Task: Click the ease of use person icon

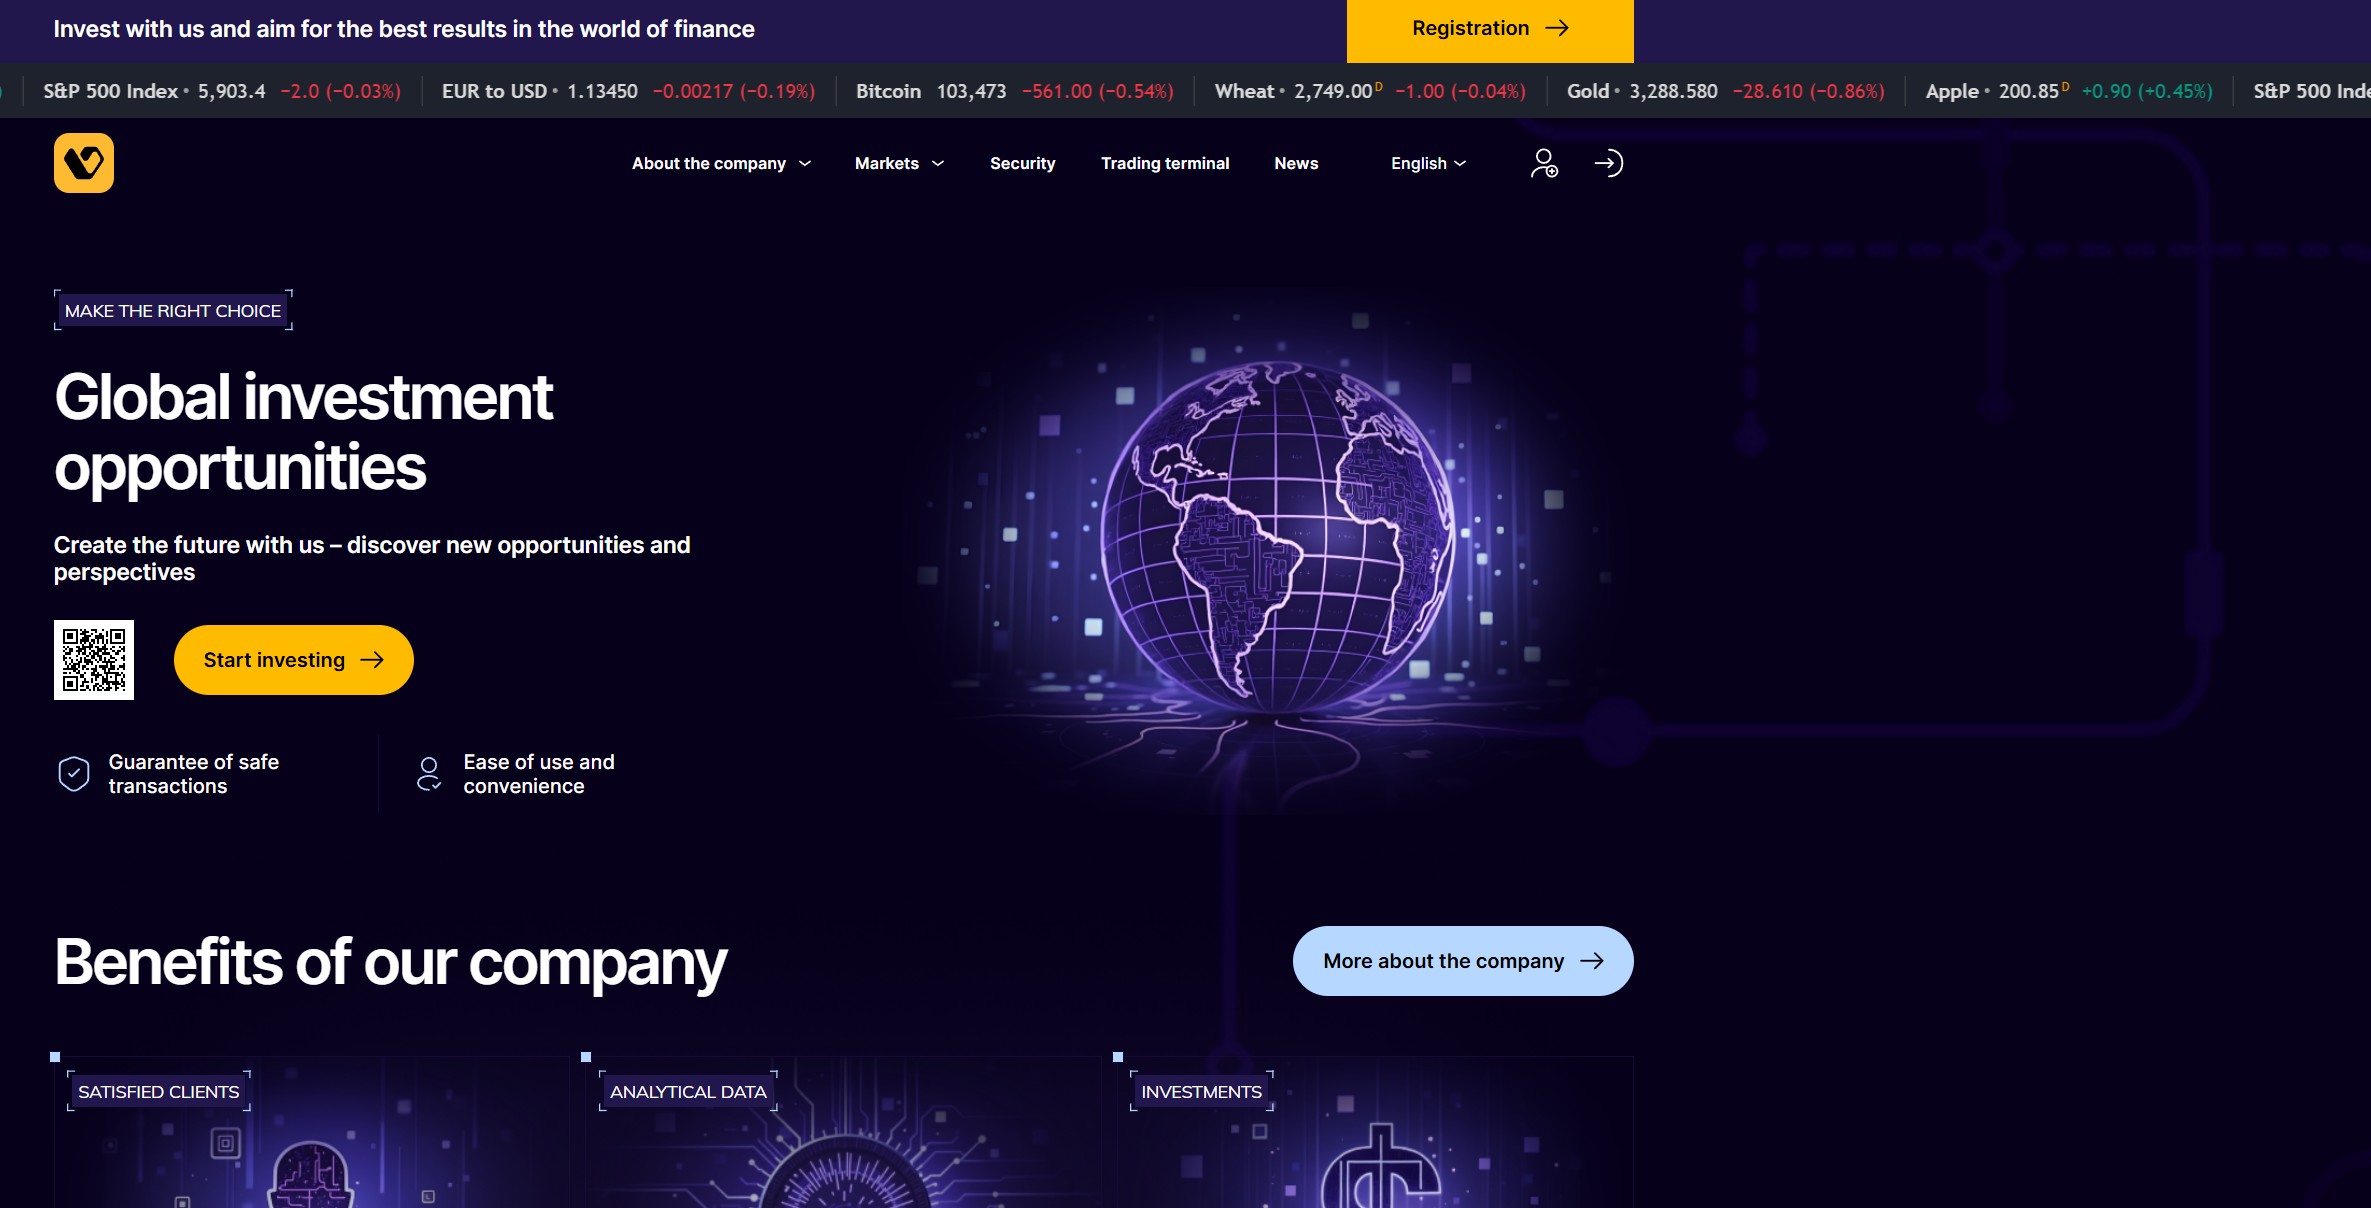Action: tap(429, 774)
